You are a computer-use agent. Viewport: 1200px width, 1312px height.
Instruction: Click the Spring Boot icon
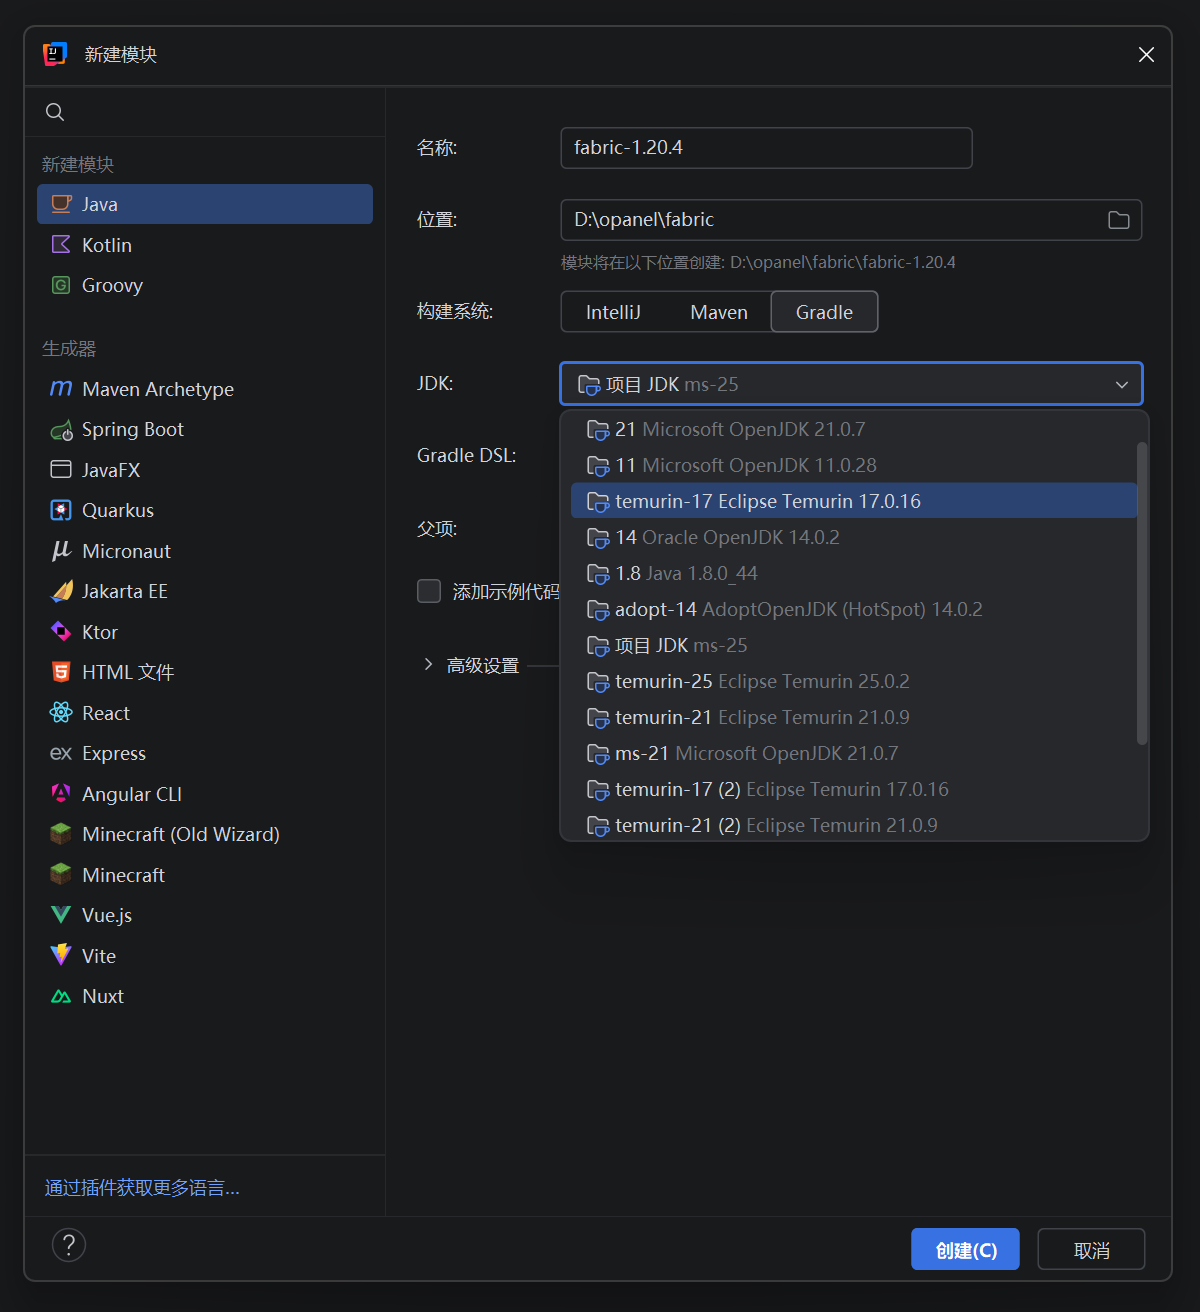pos(61,430)
